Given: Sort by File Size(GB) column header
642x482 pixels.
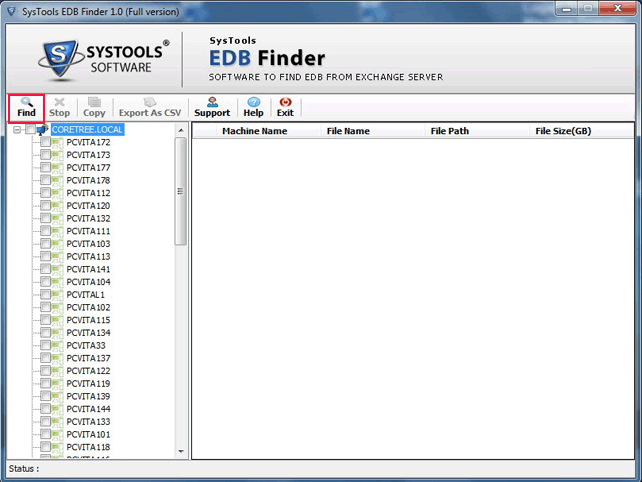Looking at the screenshot, I should pyautogui.click(x=581, y=131).
